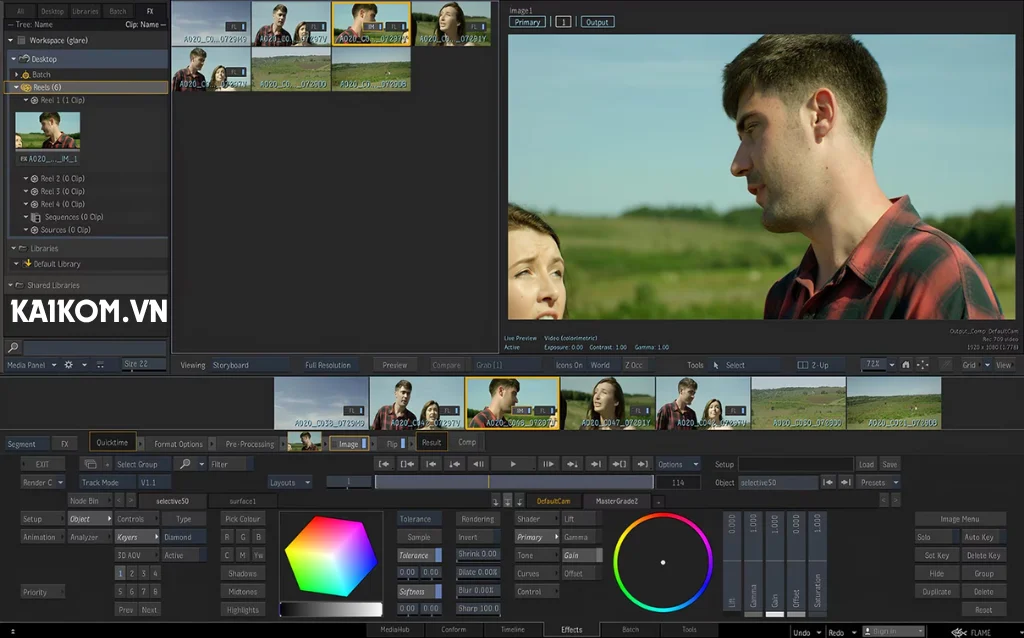The height and width of the screenshot is (638, 1024).
Task: Open the Sign In dropdown
Action: pyautogui.click(x=893, y=632)
